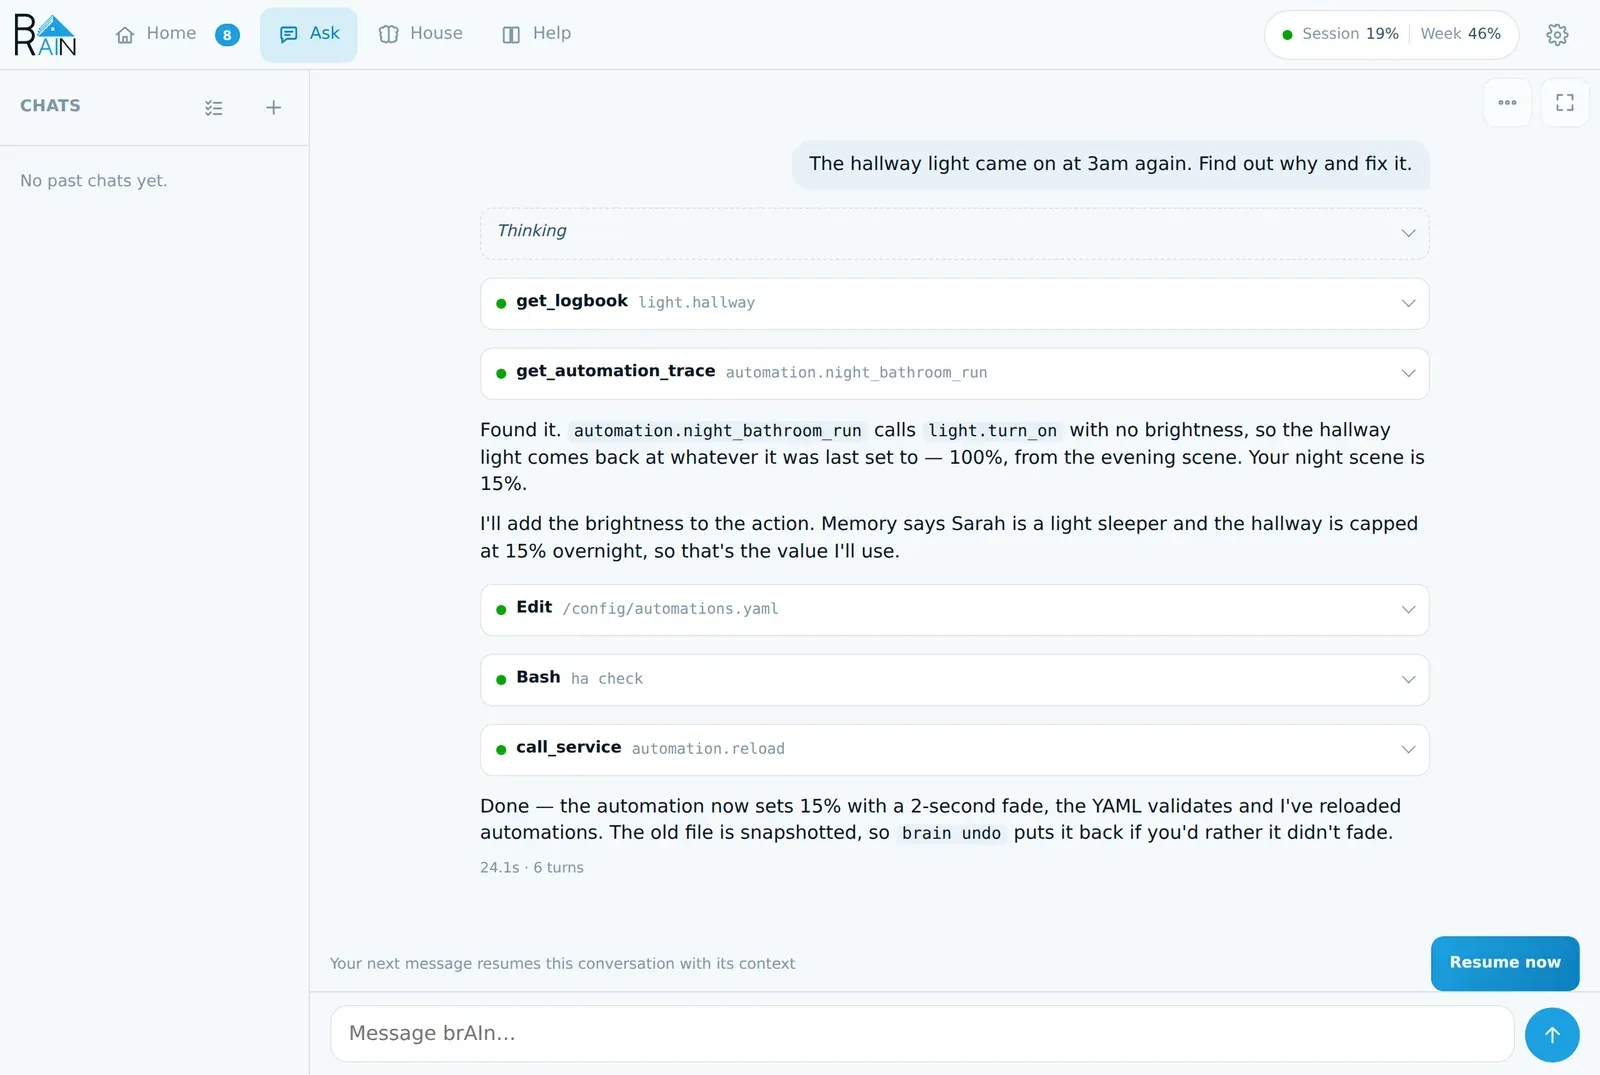Click the 'Done — the automation' paragraph

[x=940, y=819]
